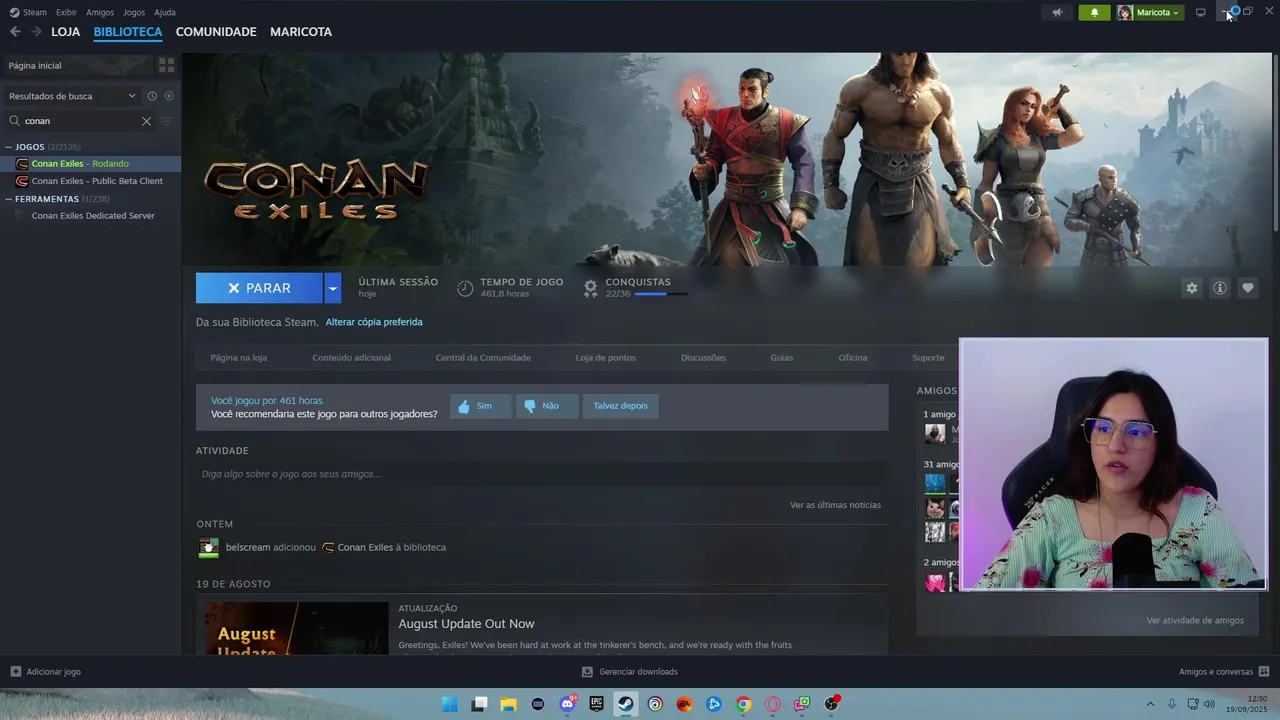
Task: Open the advanced filter icon next to search
Action: 166,121
